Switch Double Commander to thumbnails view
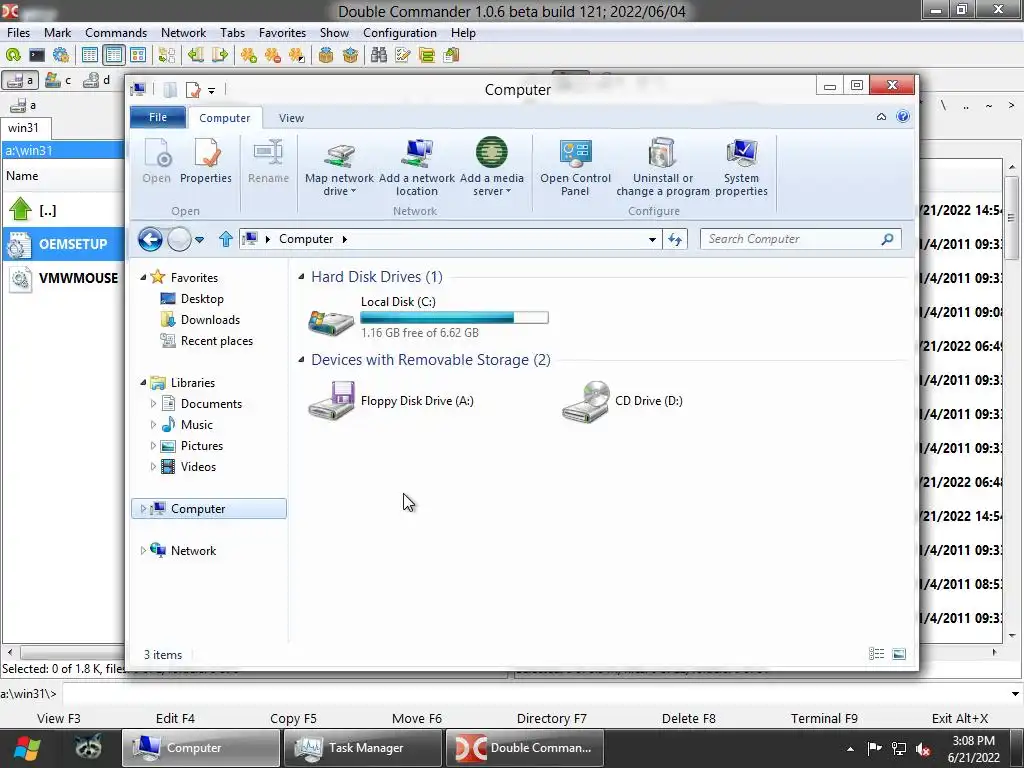 click(138, 55)
